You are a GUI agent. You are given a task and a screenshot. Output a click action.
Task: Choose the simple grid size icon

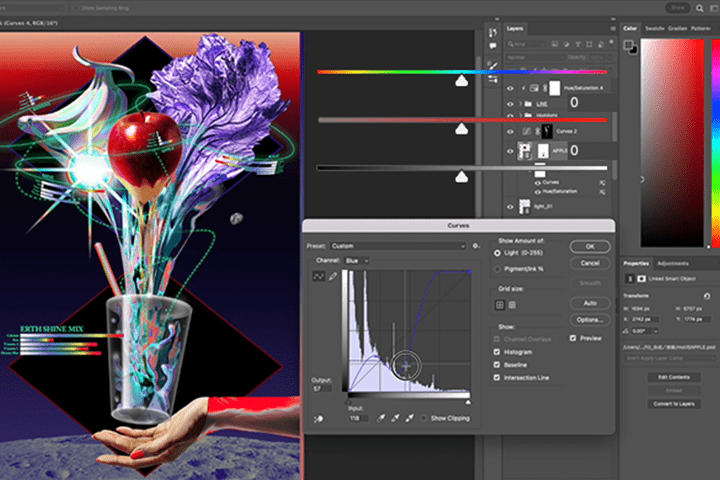[x=500, y=305]
